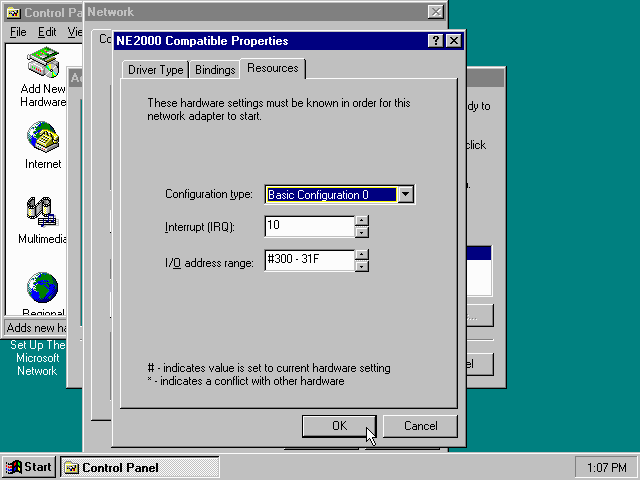640x480 pixels.
Task: Click the Interrupt (IRQ) label
Action: coord(200,227)
